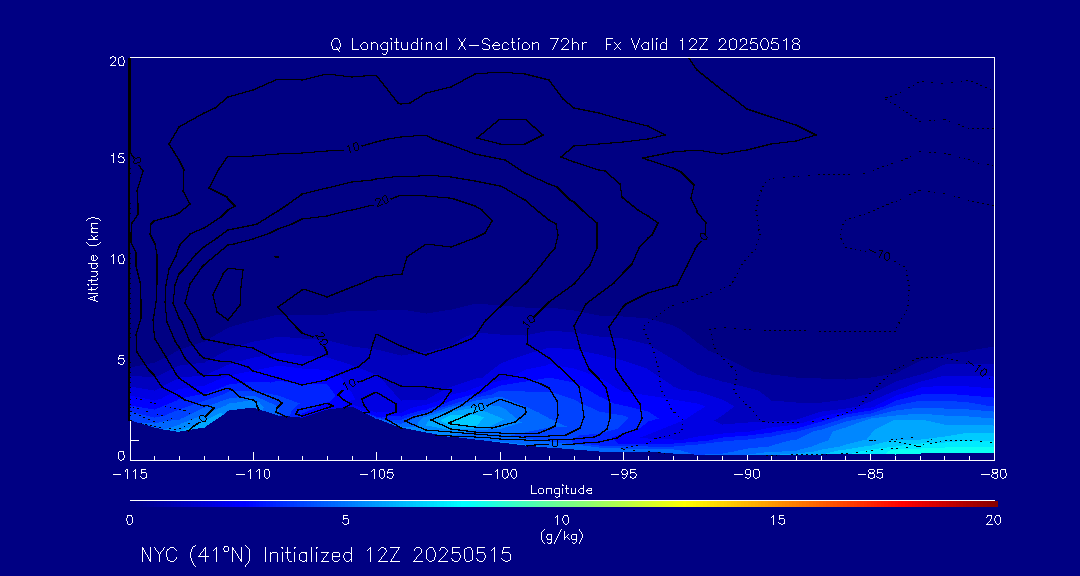Select the dotted contour label 10 near -85 longitude

884,257
